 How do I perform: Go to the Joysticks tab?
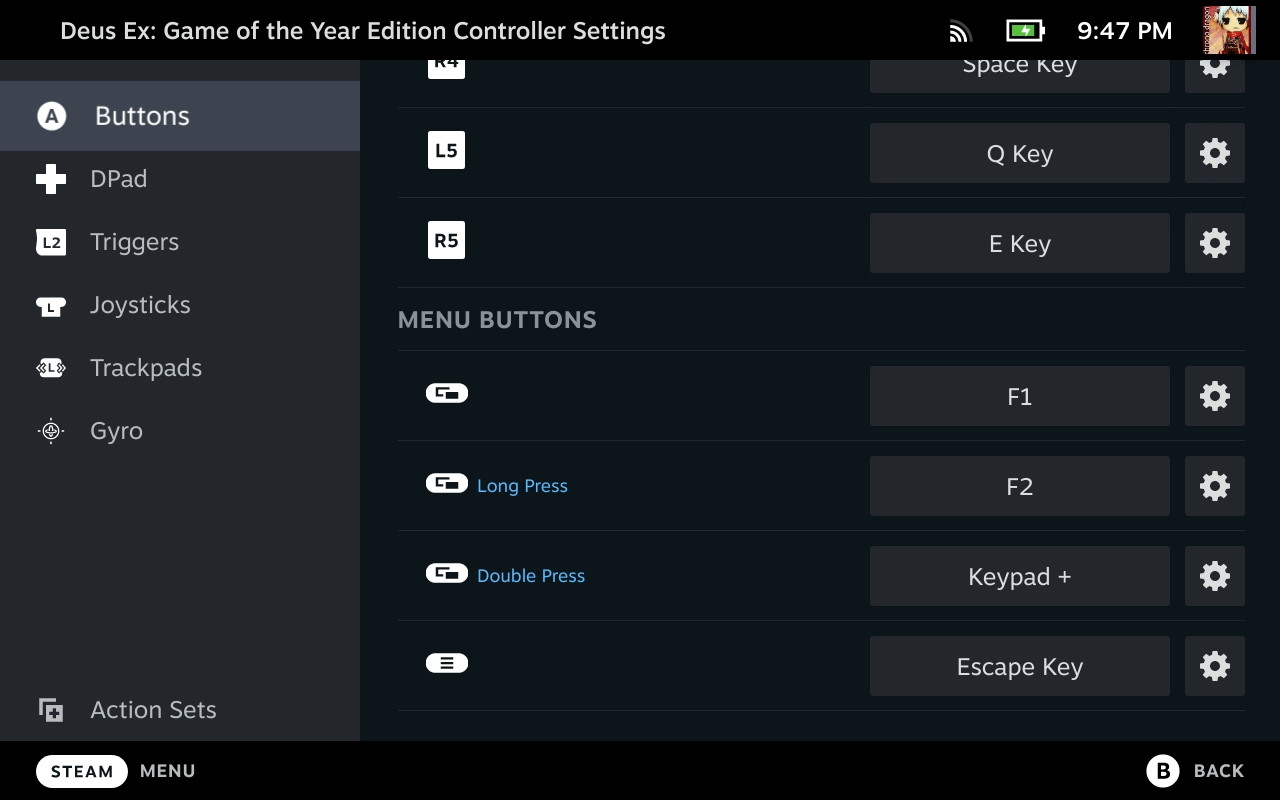139,305
